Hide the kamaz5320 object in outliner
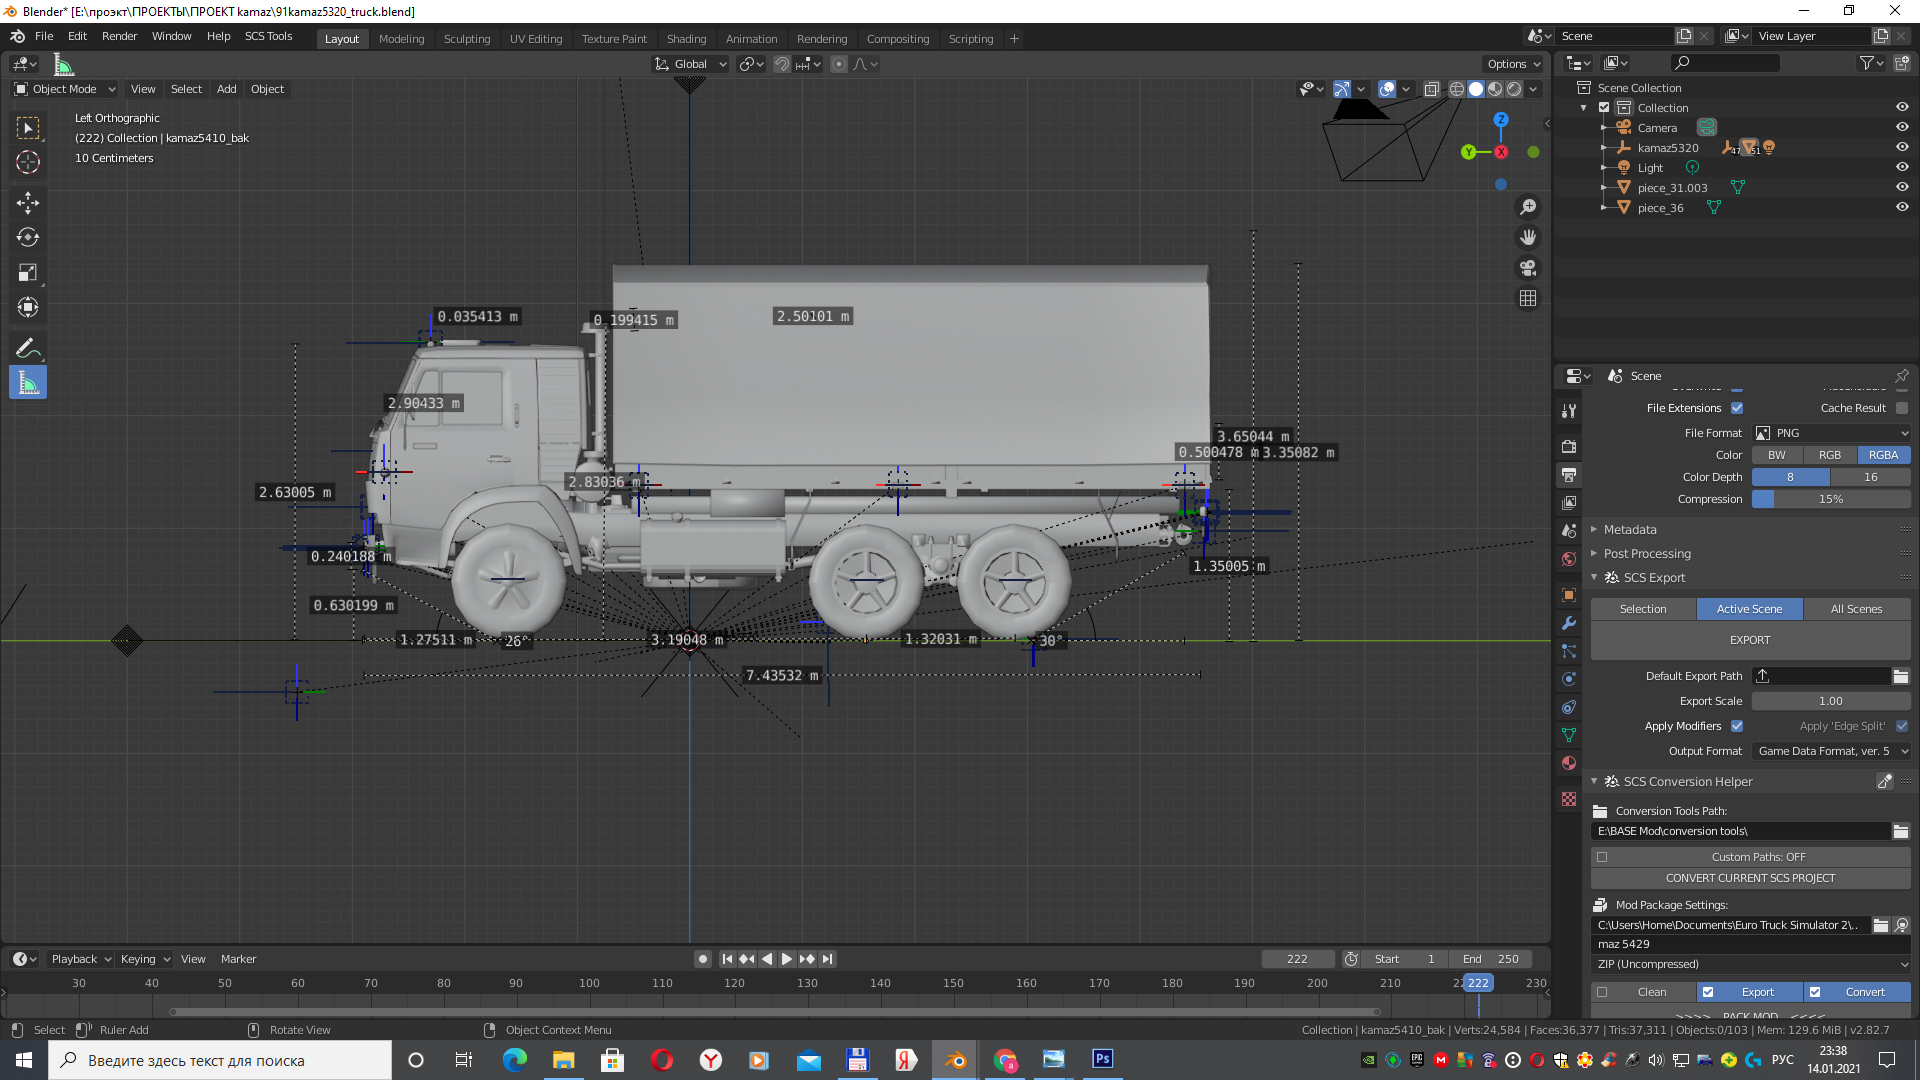This screenshot has height=1080, width=1920. (x=1902, y=147)
